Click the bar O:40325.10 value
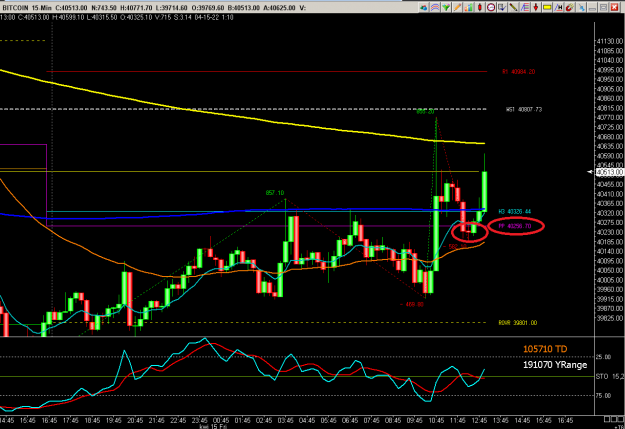The image size is (625, 429). coord(136,18)
